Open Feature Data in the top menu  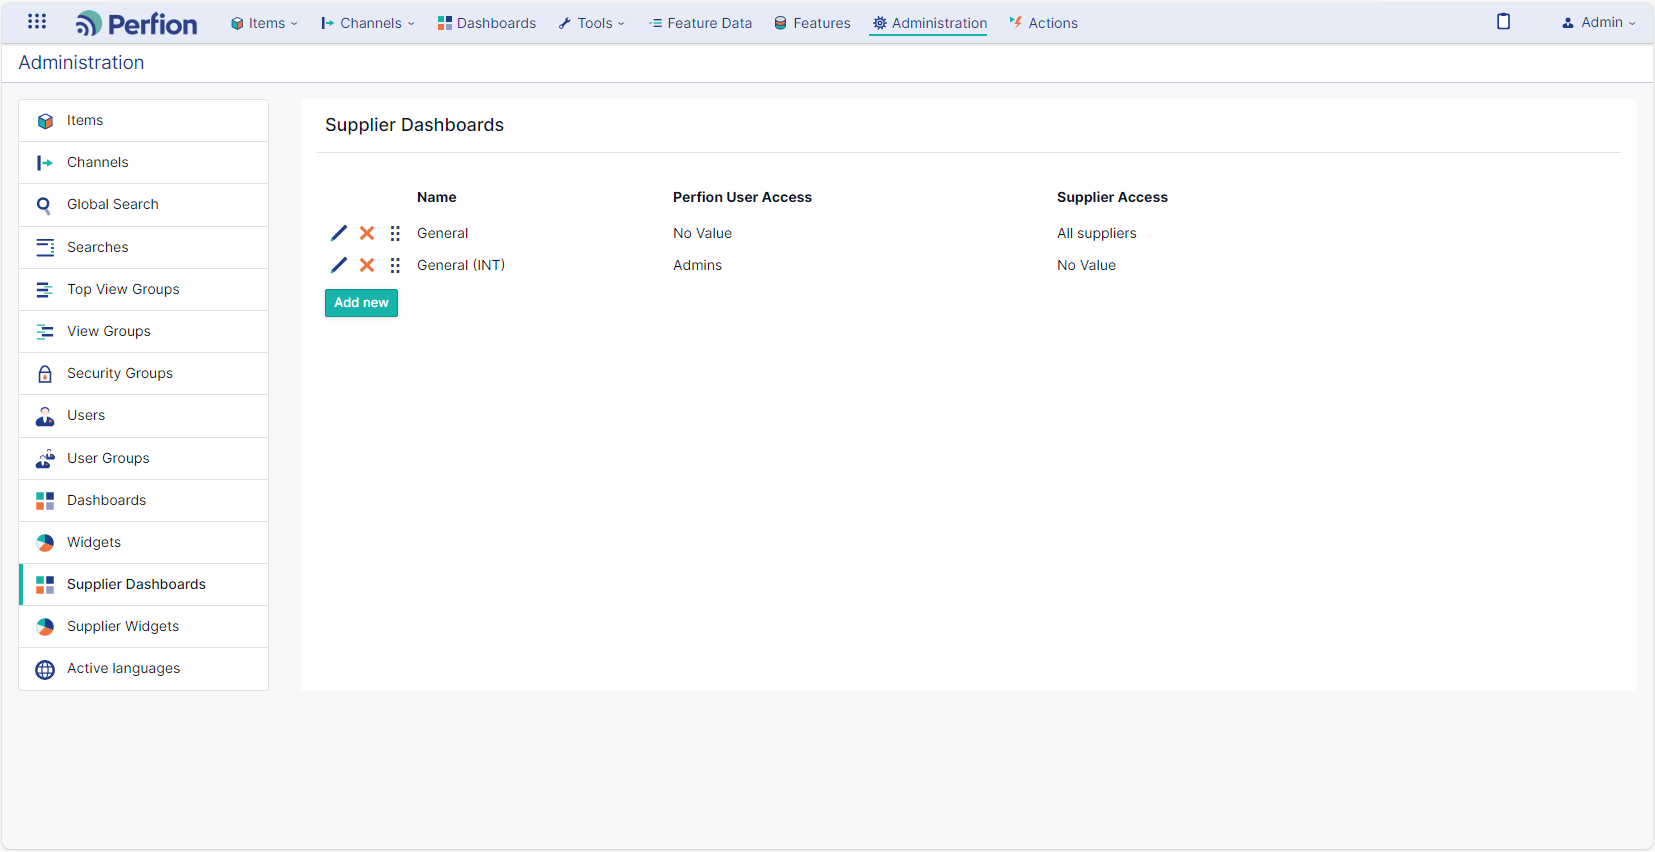[x=700, y=23]
